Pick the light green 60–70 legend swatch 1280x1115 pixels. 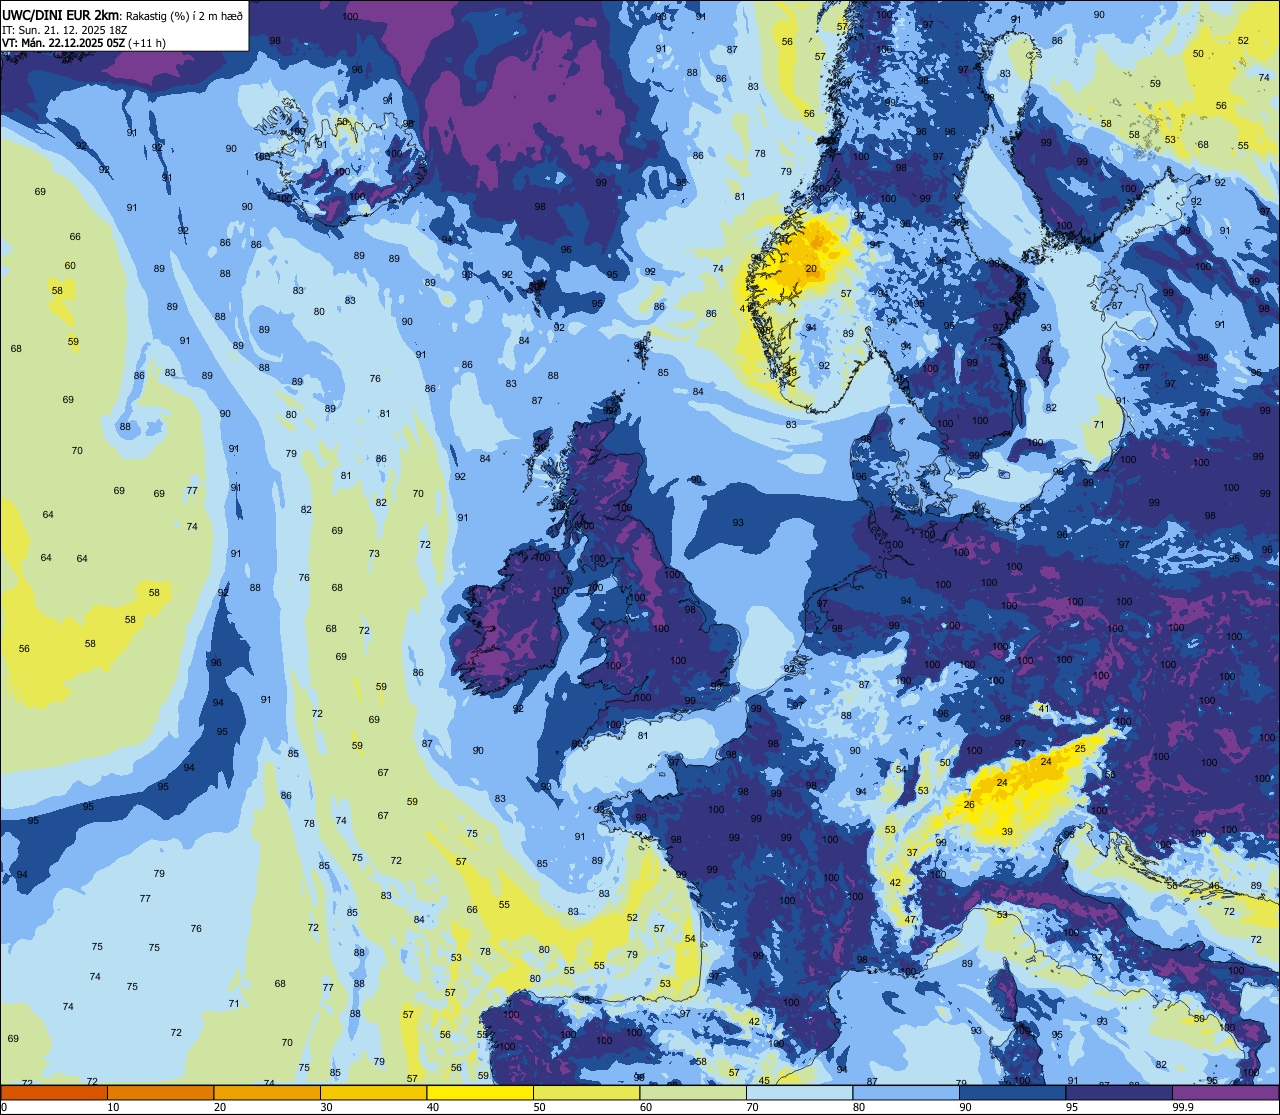pyautogui.click(x=693, y=1092)
